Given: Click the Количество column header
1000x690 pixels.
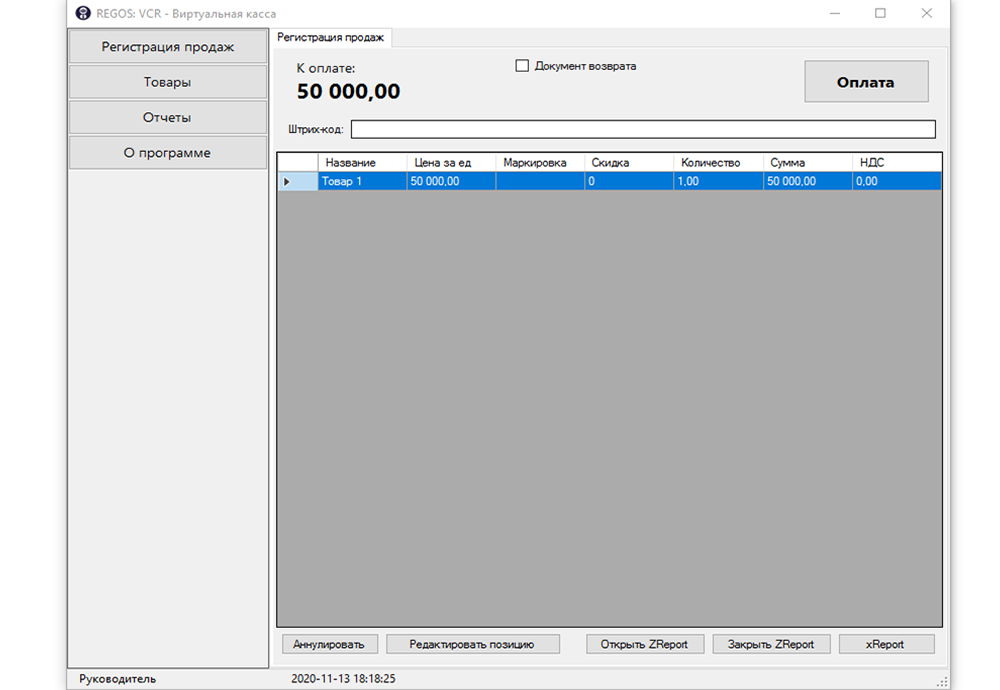Looking at the screenshot, I should tap(718, 163).
